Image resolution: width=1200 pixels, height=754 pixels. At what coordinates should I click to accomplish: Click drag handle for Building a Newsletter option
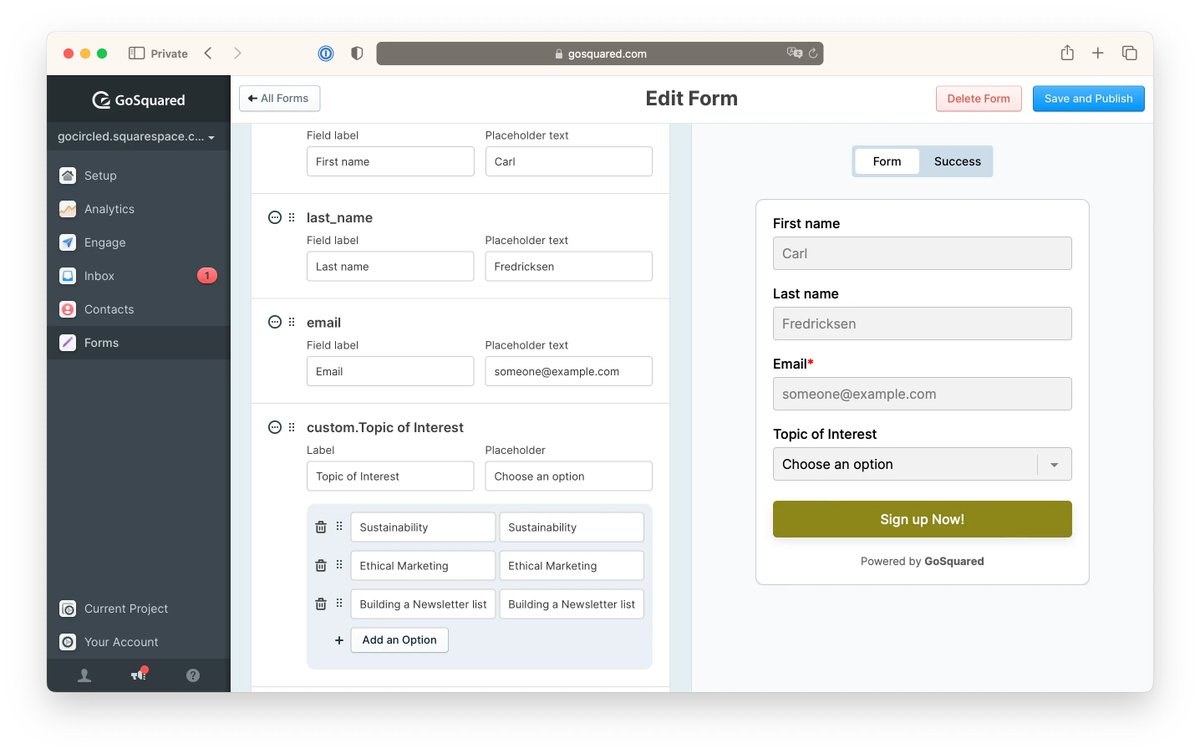339,604
